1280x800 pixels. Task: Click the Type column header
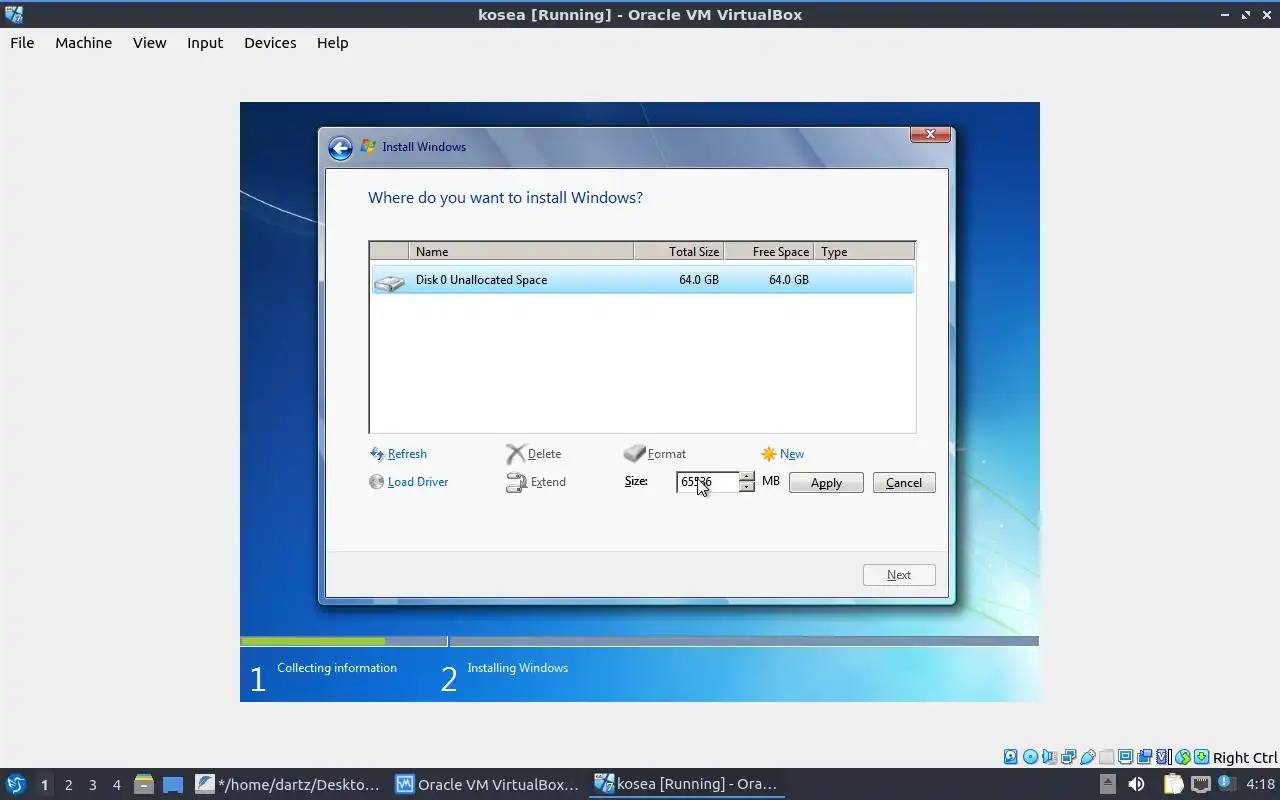tap(864, 251)
